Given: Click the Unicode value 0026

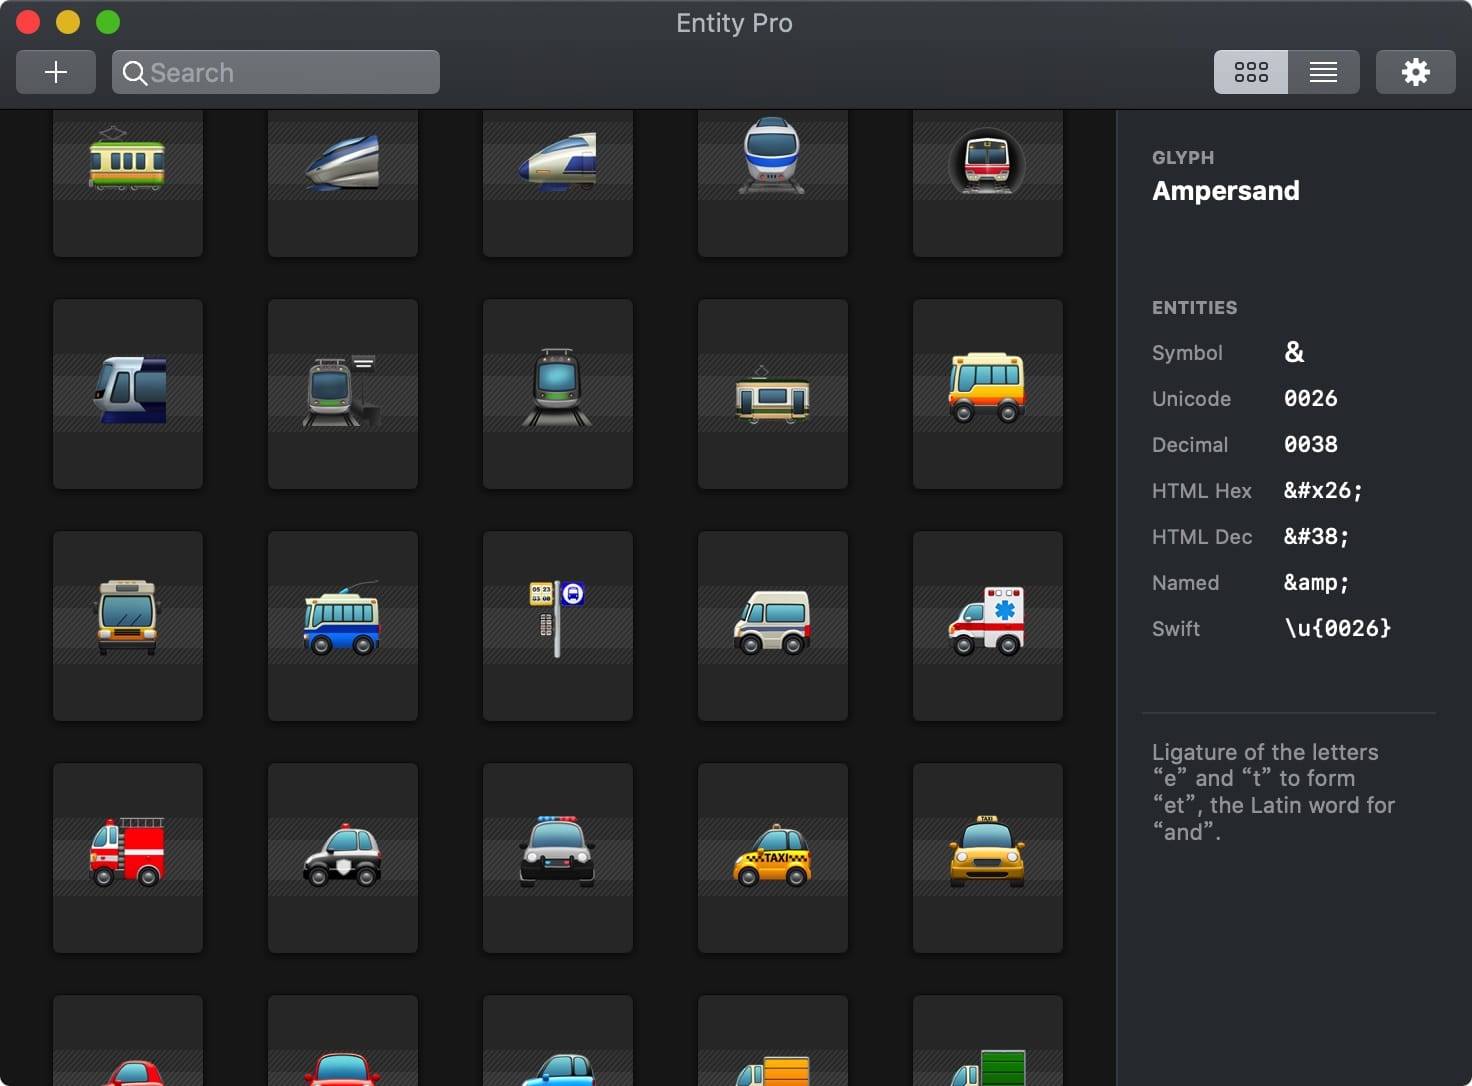Looking at the screenshot, I should [1311, 398].
